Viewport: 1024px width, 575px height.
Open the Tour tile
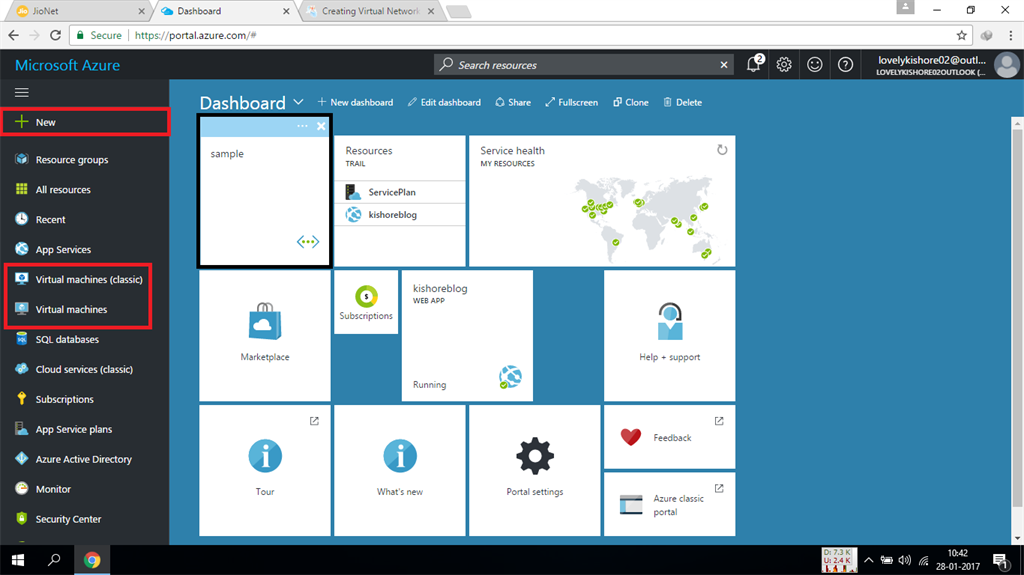pyautogui.click(x=264, y=470)
